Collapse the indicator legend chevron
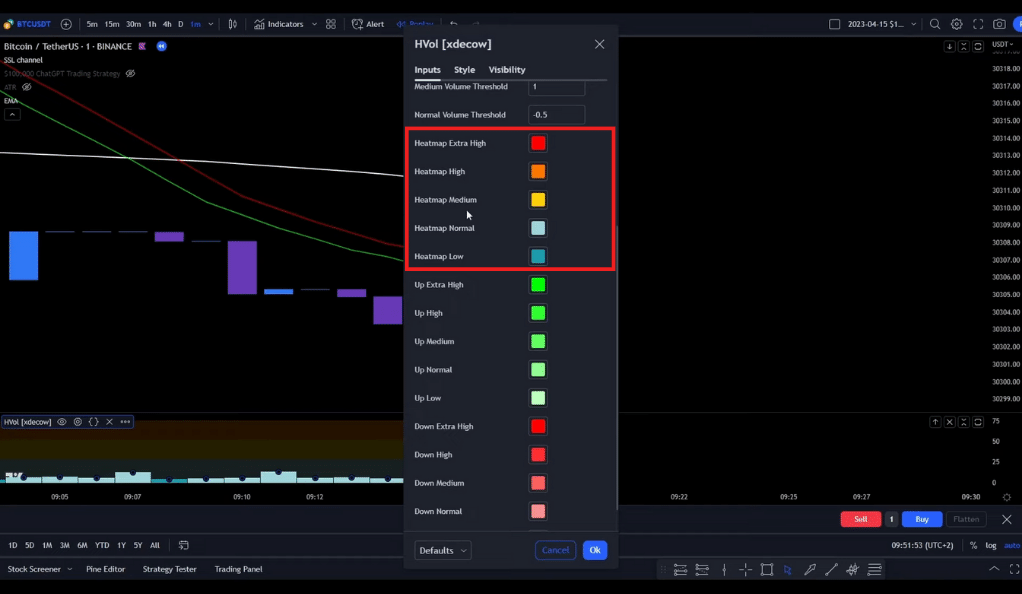1022x594 pixels. pos(12,115)
